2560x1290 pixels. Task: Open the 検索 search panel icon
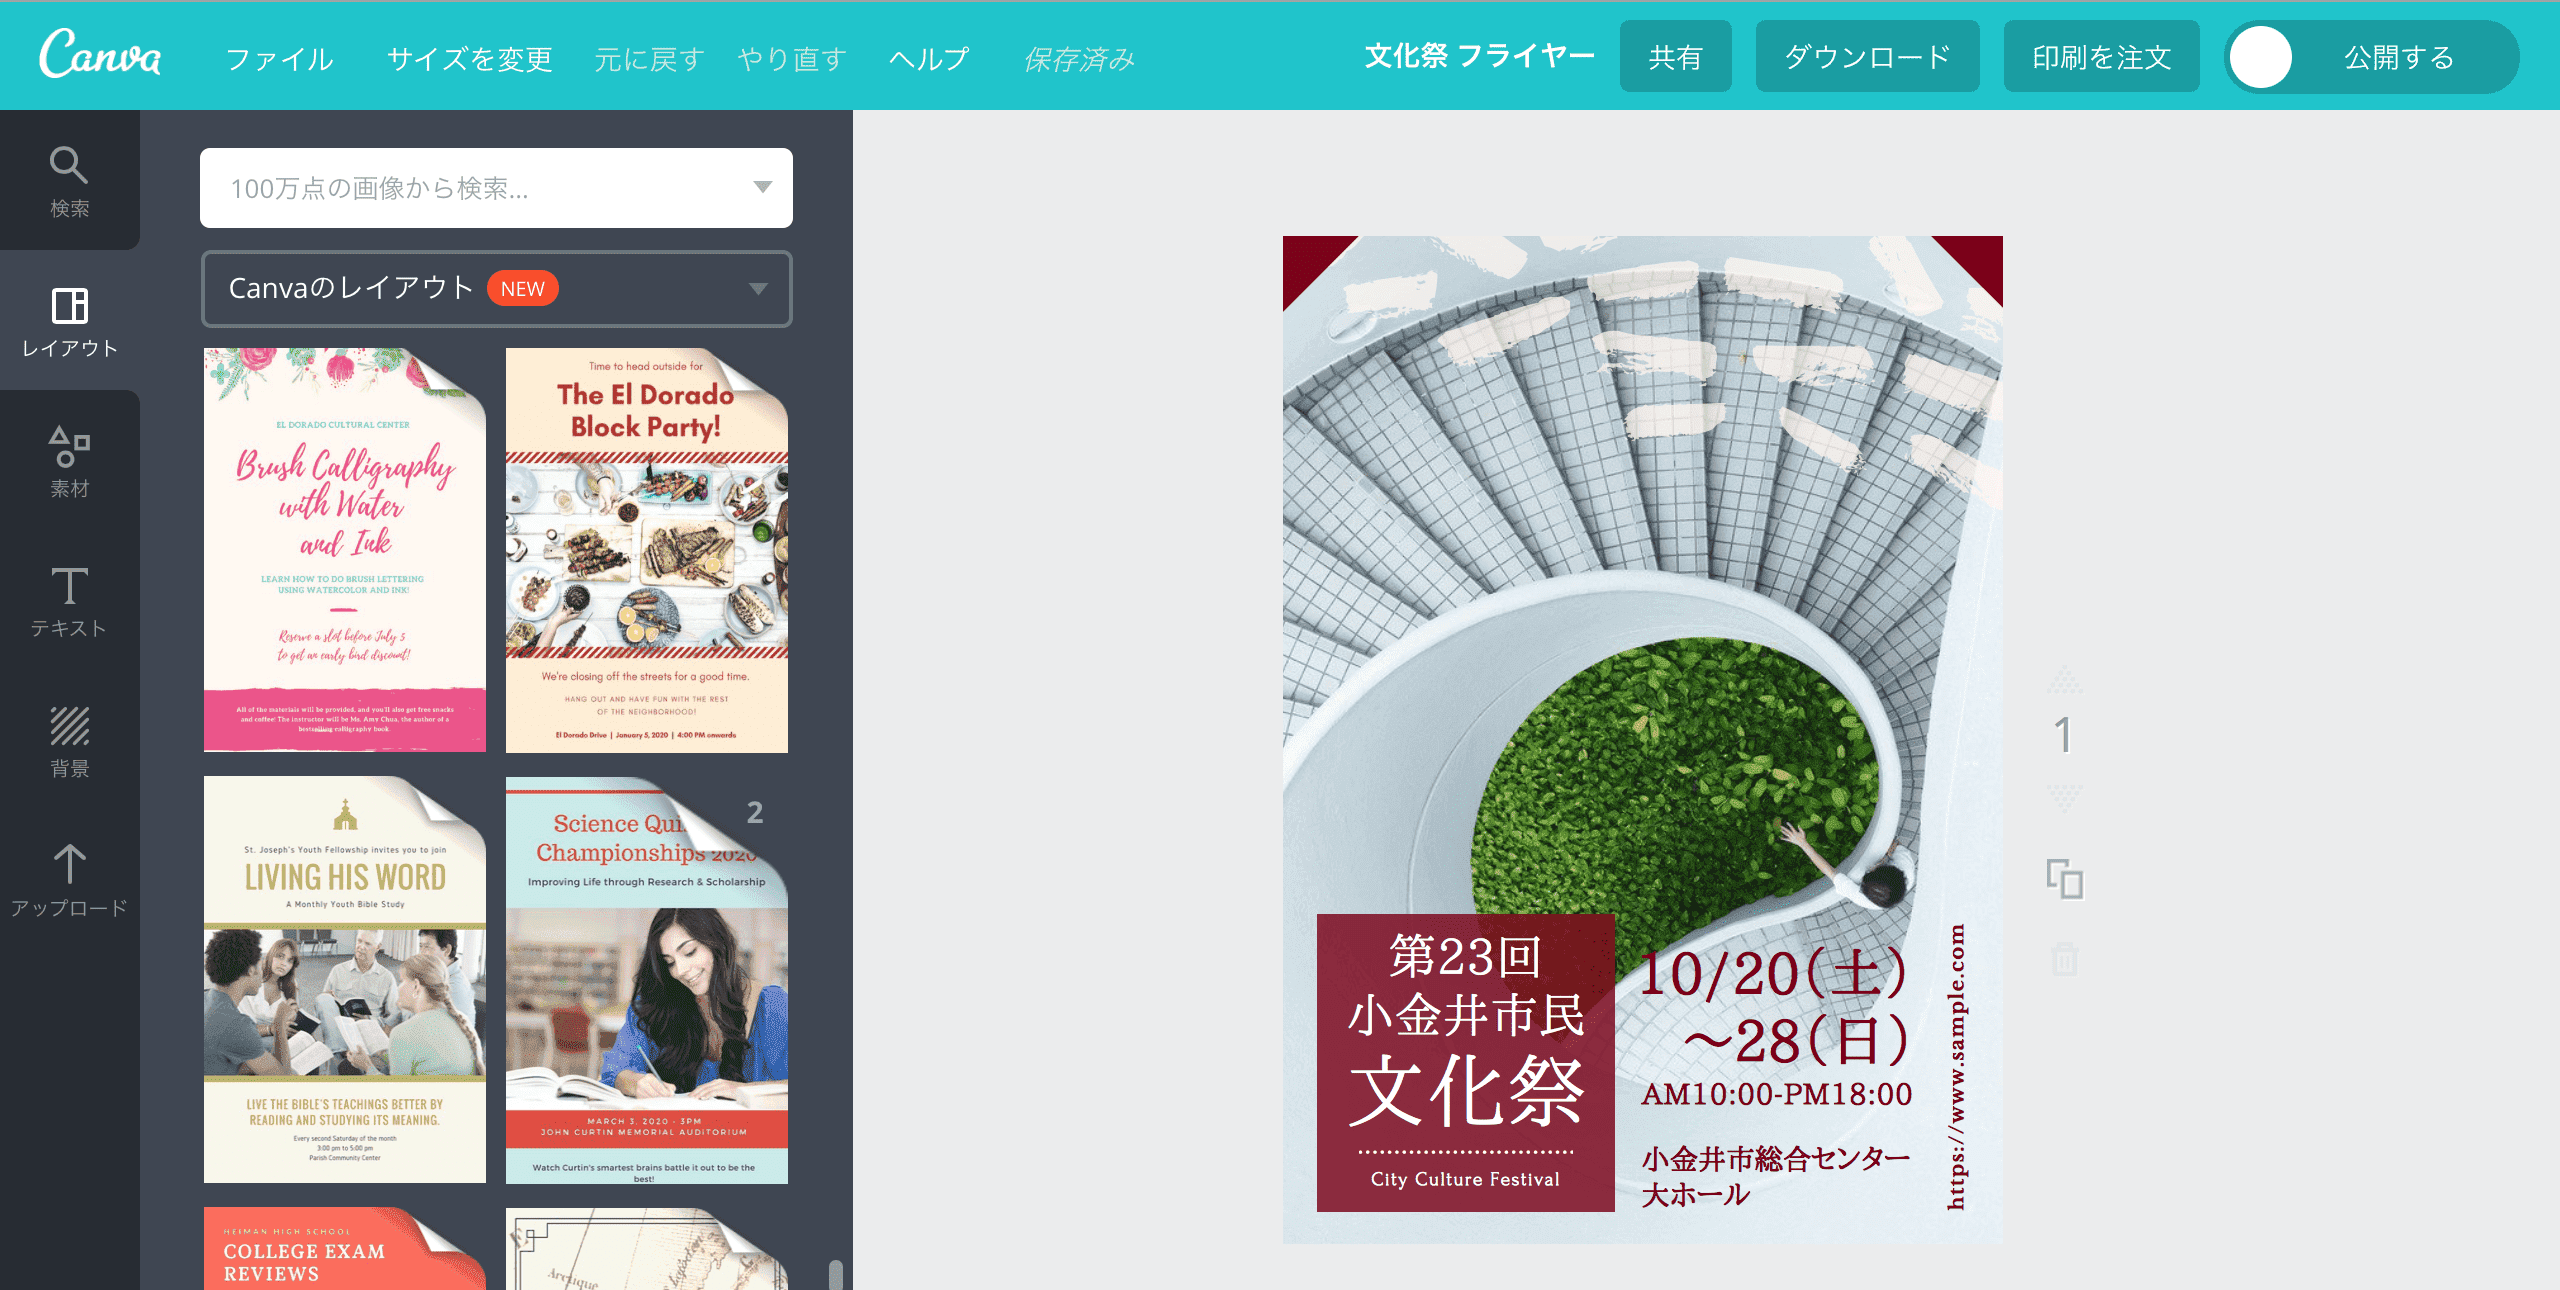pyautogui.click(x=69, y=181)
